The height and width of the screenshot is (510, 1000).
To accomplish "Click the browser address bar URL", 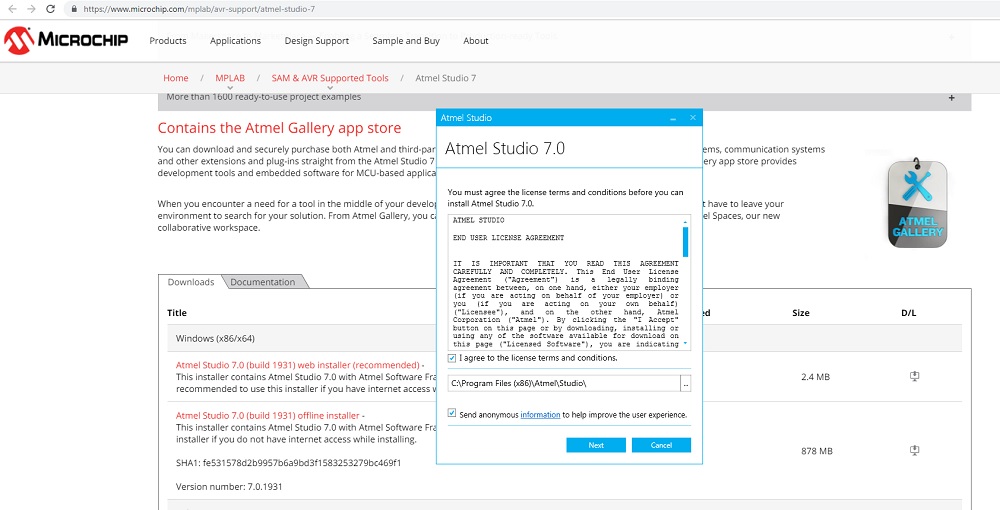I will tap(199, 9).
